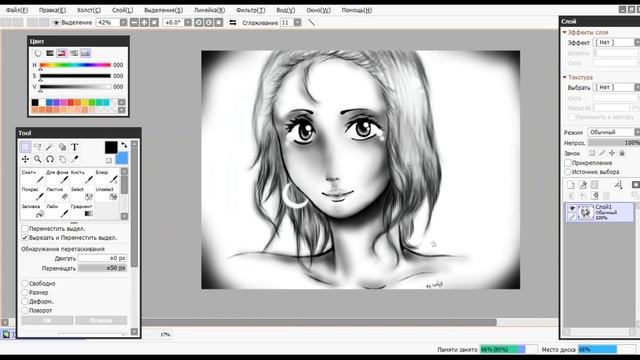
Task: Choose the Select pen tool
Action: [82, 194]
